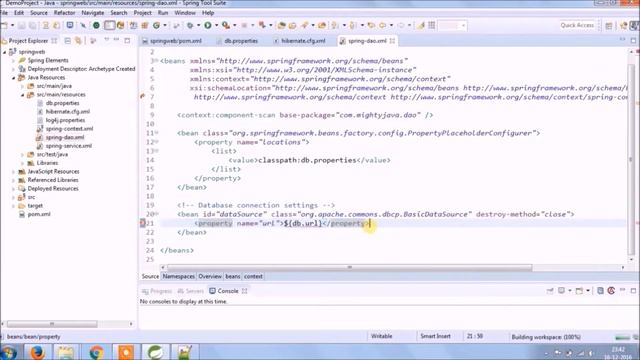
Task: Click Project Explorer horizontal scrollbar thumb
Action: 52,324
